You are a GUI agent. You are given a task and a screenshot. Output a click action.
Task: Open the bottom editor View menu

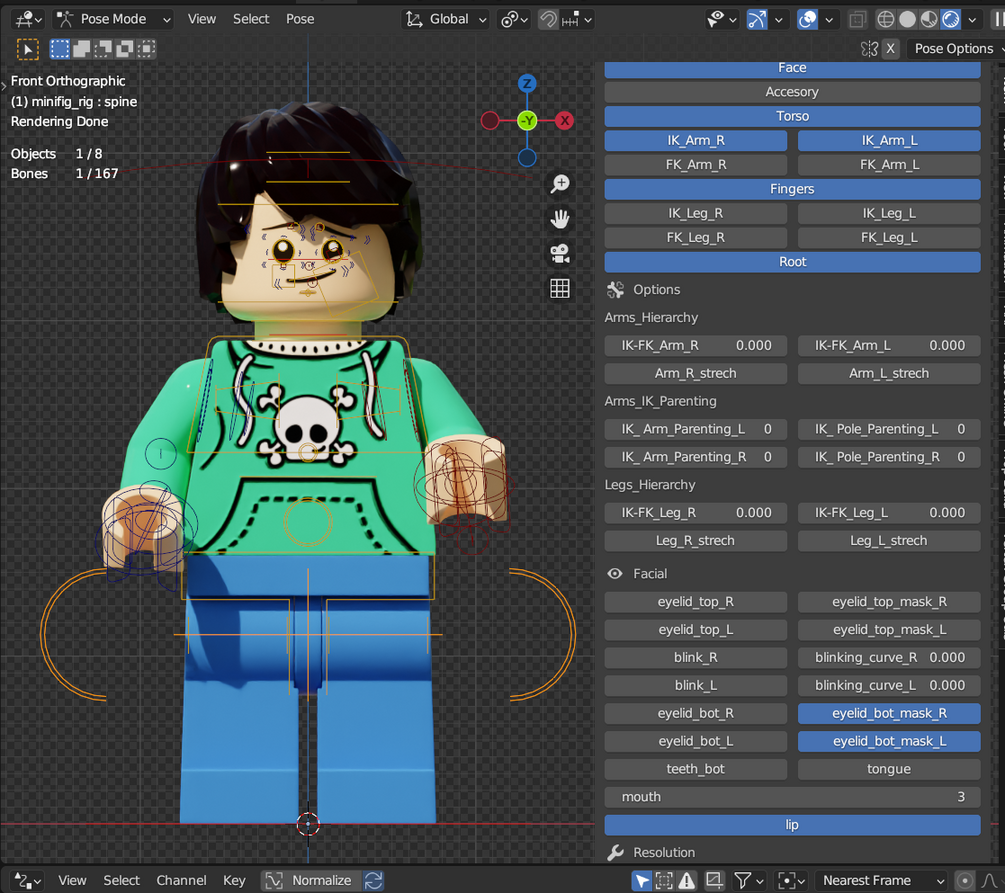click(x=72, y=881)
